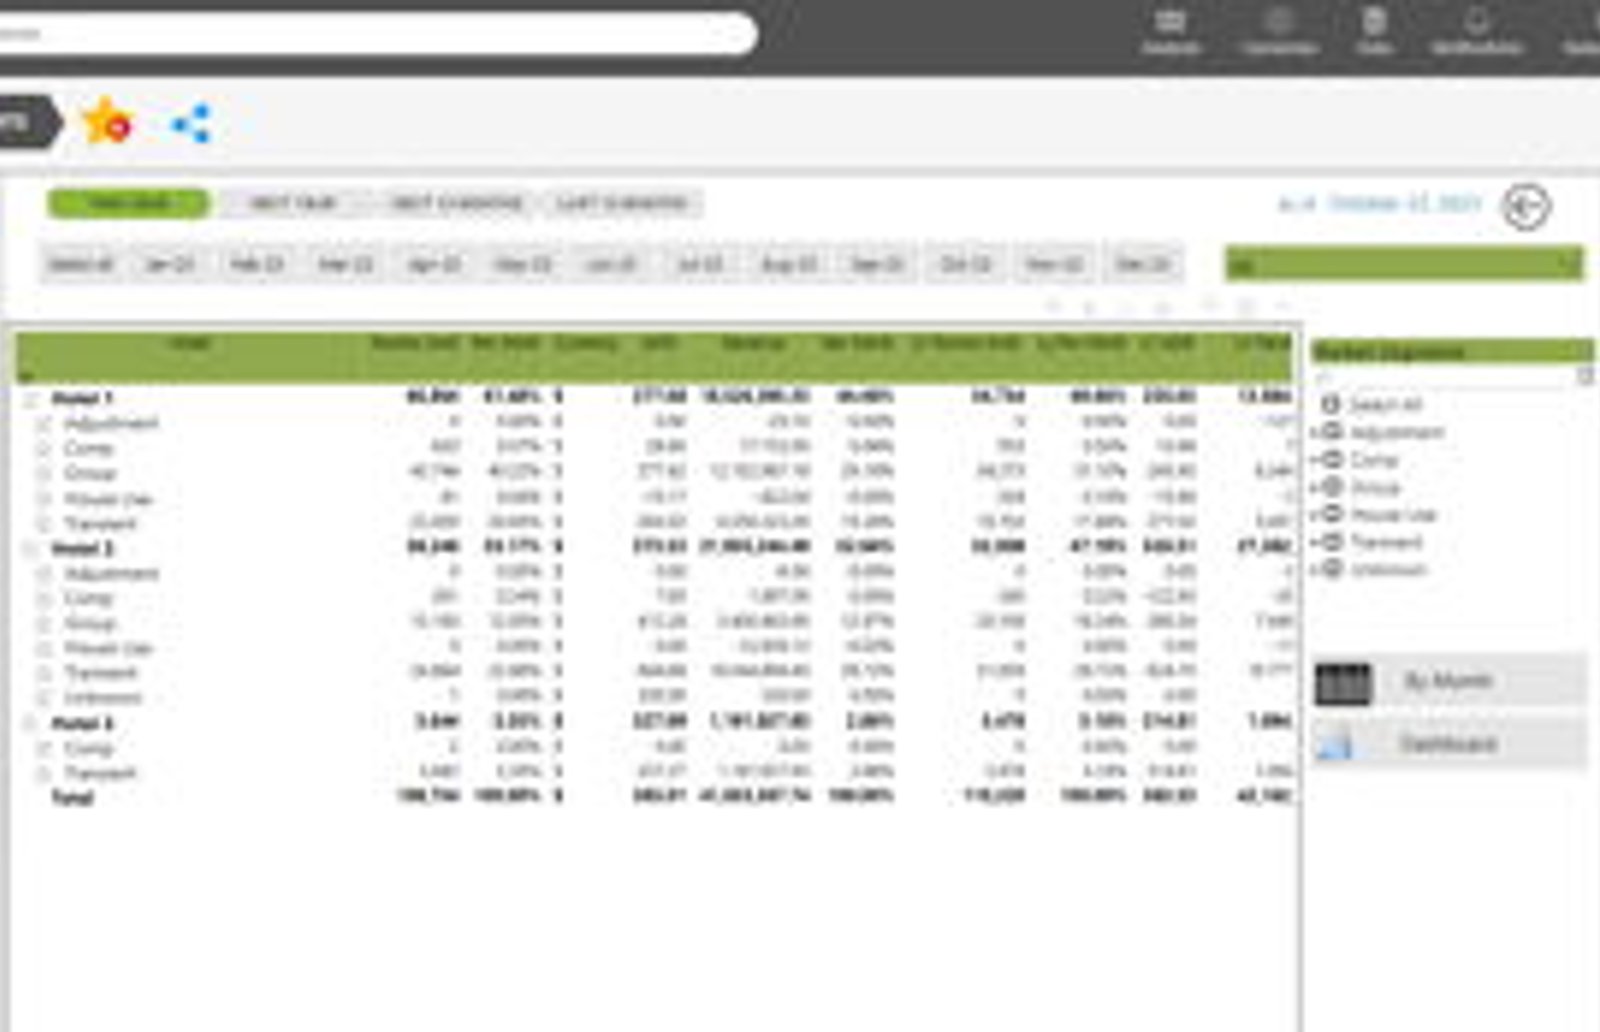Screen dimensions: 1600x1032
Task: Click the as-of date text
Action: 1380,204
